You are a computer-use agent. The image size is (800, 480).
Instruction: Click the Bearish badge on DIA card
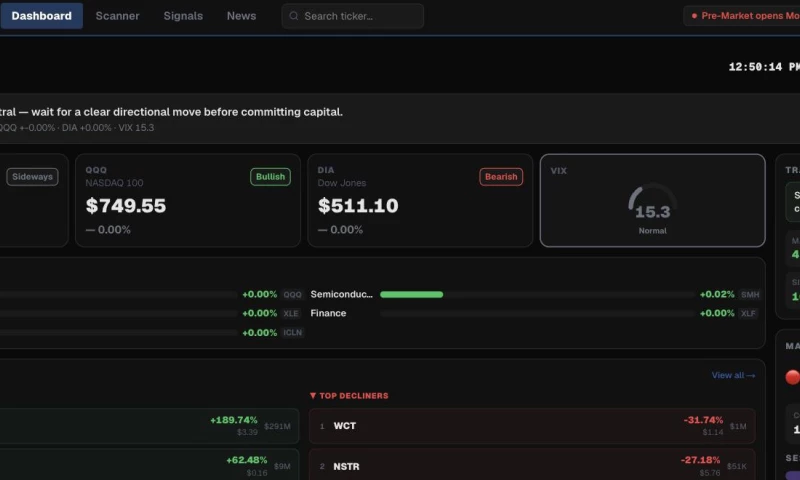501,176
